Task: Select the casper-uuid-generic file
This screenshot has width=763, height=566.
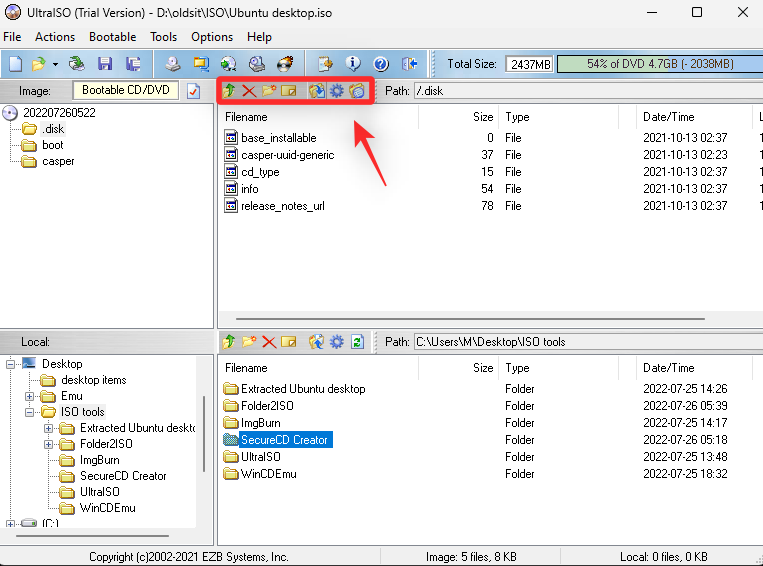Action: [x=288, y=155]
